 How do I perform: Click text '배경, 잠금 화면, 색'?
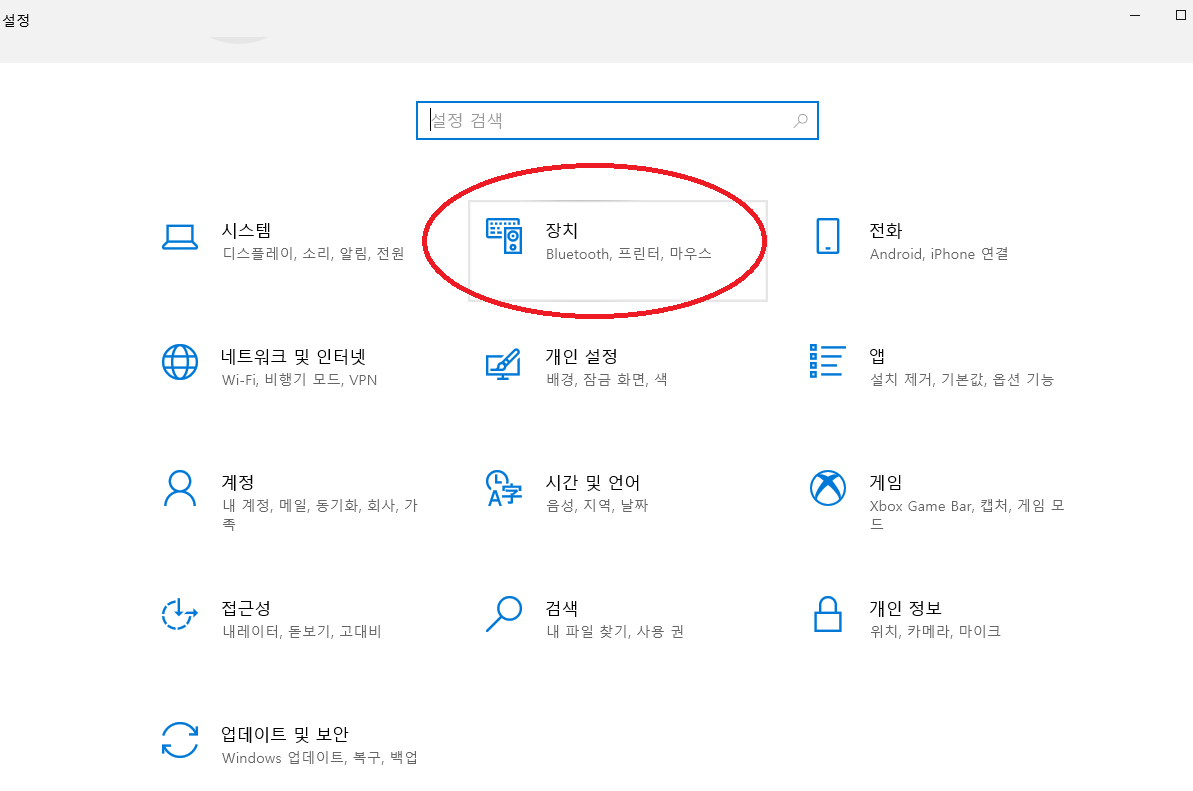[606, 380]
